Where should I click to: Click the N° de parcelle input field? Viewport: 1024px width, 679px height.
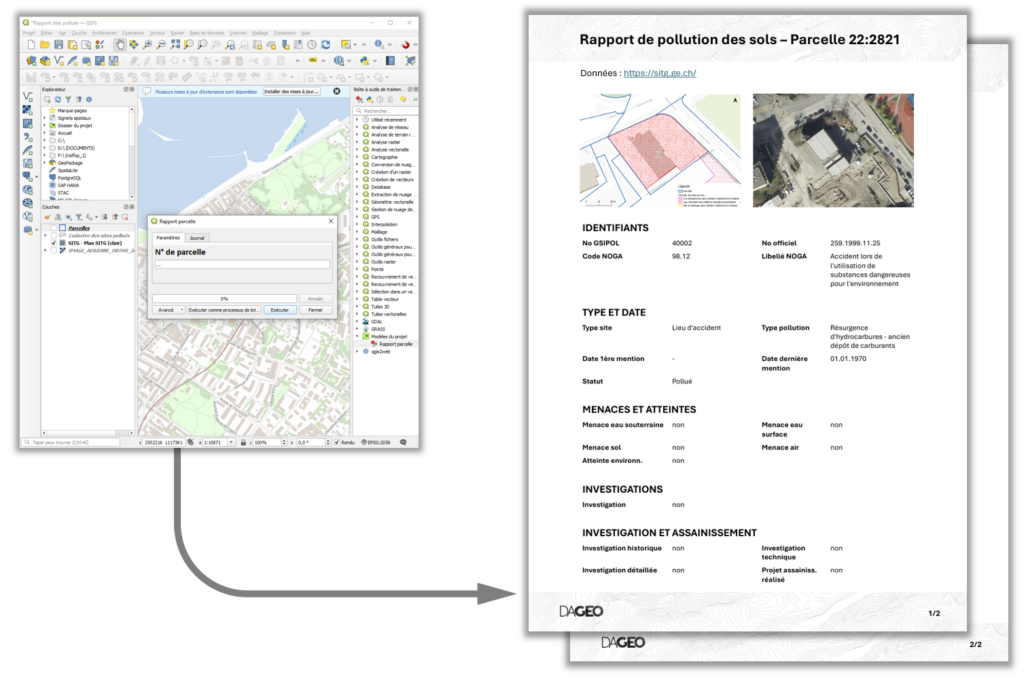241,264
